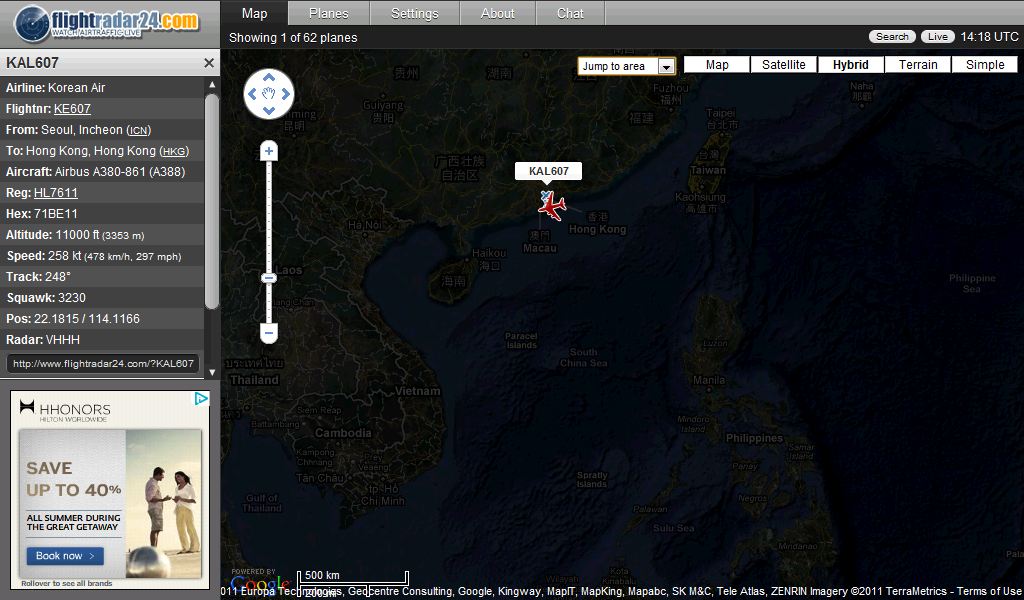Pan the map up arrow
Viewport: 1024px width, 600px height.
coord(268,78)
